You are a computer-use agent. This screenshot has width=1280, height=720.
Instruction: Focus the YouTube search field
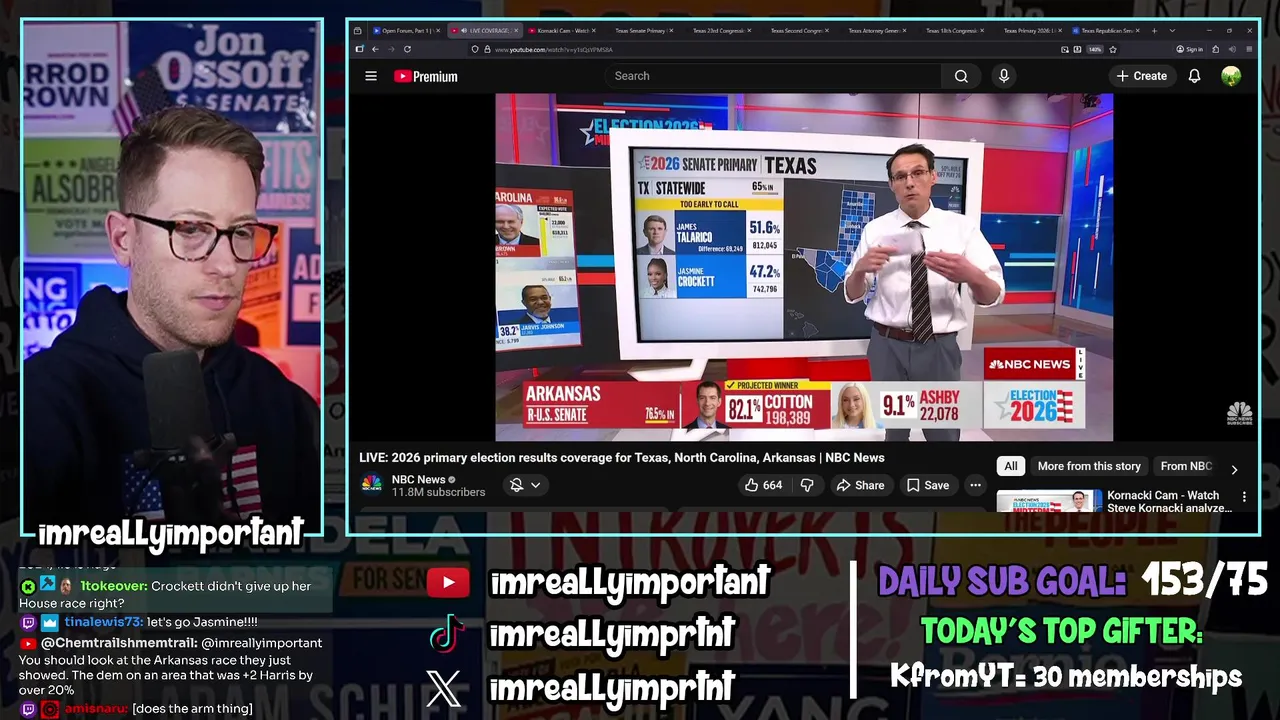[x=772, y=76]
